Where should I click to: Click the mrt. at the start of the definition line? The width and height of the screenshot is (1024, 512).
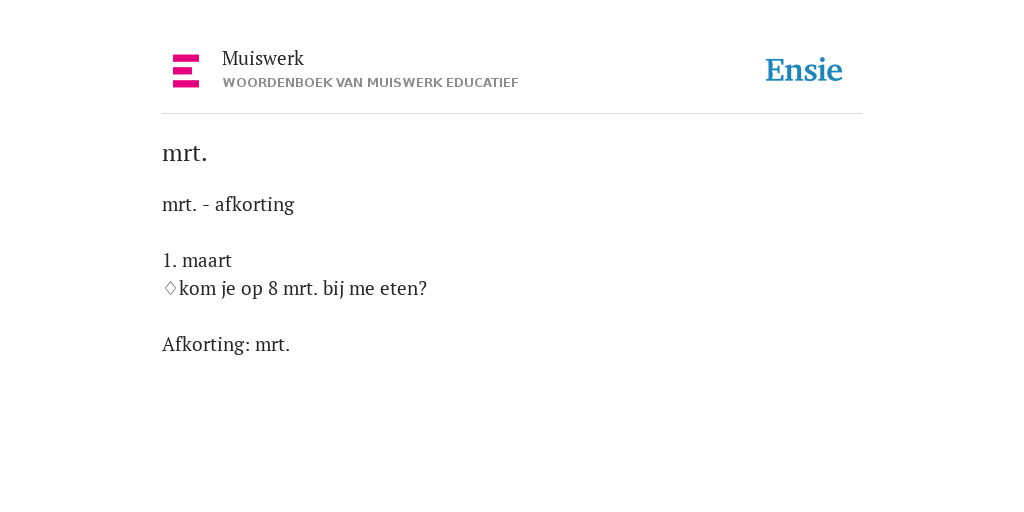coord(180,205)
